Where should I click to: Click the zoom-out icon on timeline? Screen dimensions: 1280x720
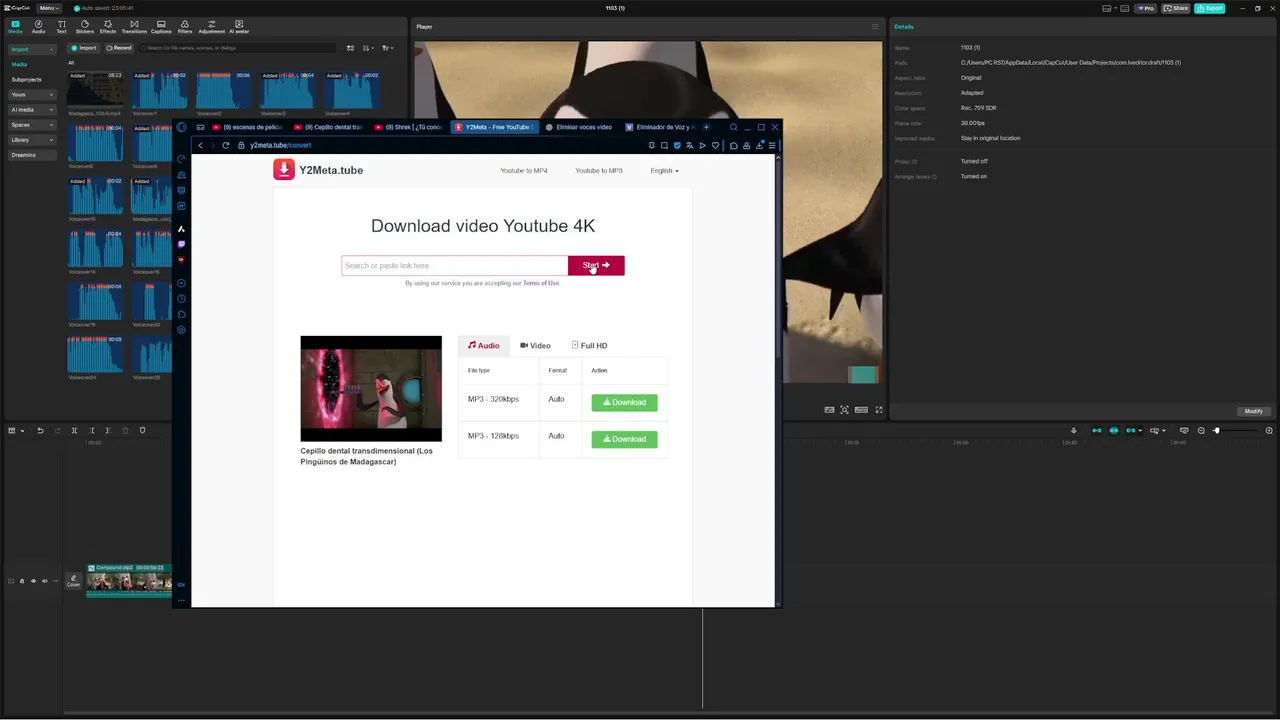pyautogui.click(x=1201, y=430)
